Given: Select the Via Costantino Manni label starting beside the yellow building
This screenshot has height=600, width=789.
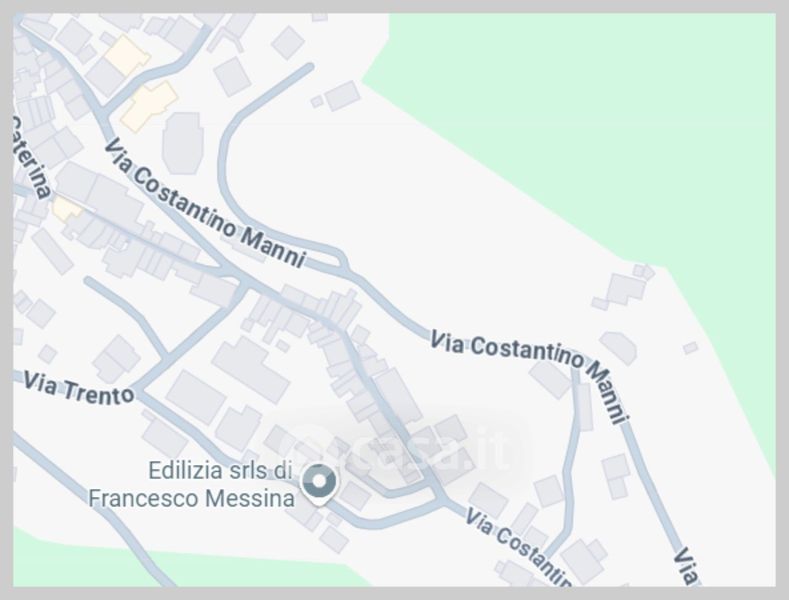Looking at the screenshot, I should [x=205, y=204].
